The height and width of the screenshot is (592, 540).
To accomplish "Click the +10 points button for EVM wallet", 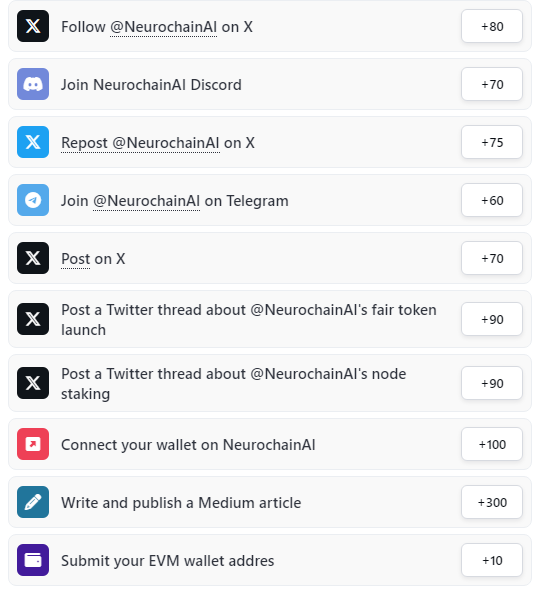I will 492,560.
